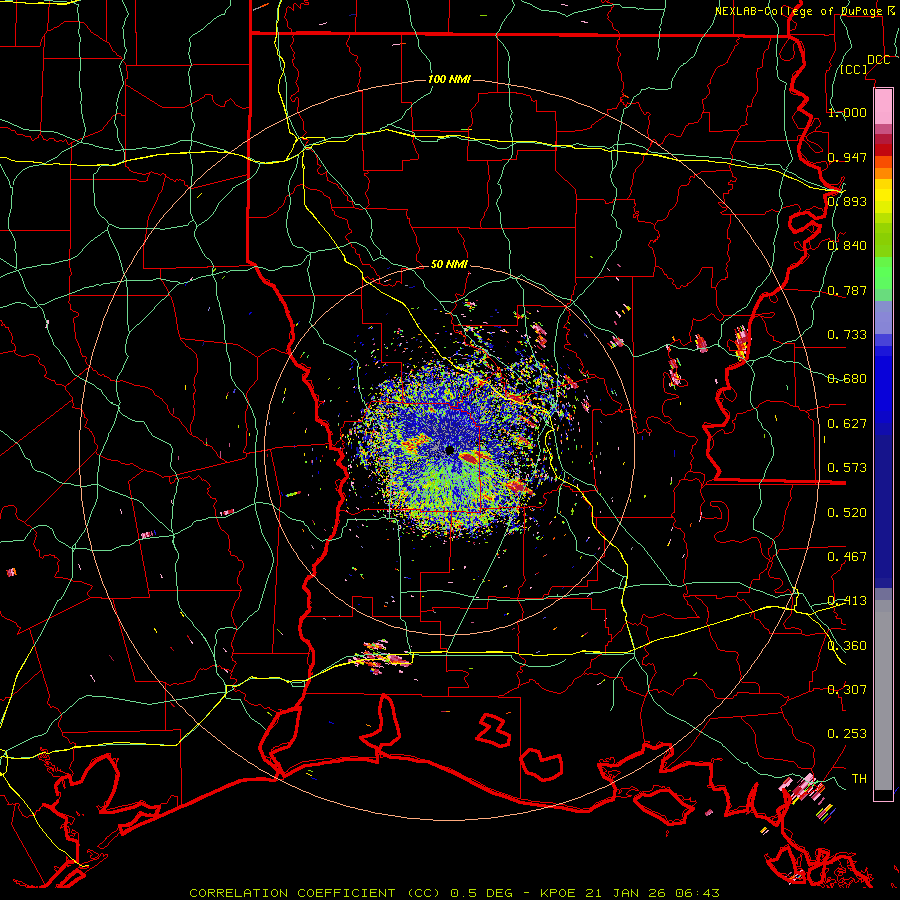Click the KPOE station identifier
Image resolution: width=900 pixels, height=900 pixels.
click(x=558, y=893)
